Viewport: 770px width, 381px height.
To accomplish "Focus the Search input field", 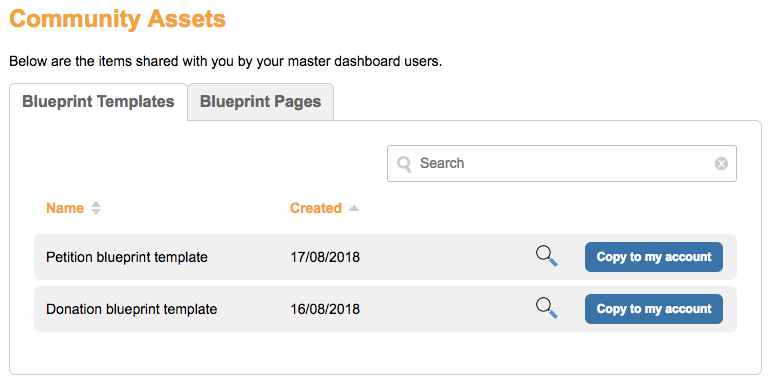I will click(x=562, y=163).
